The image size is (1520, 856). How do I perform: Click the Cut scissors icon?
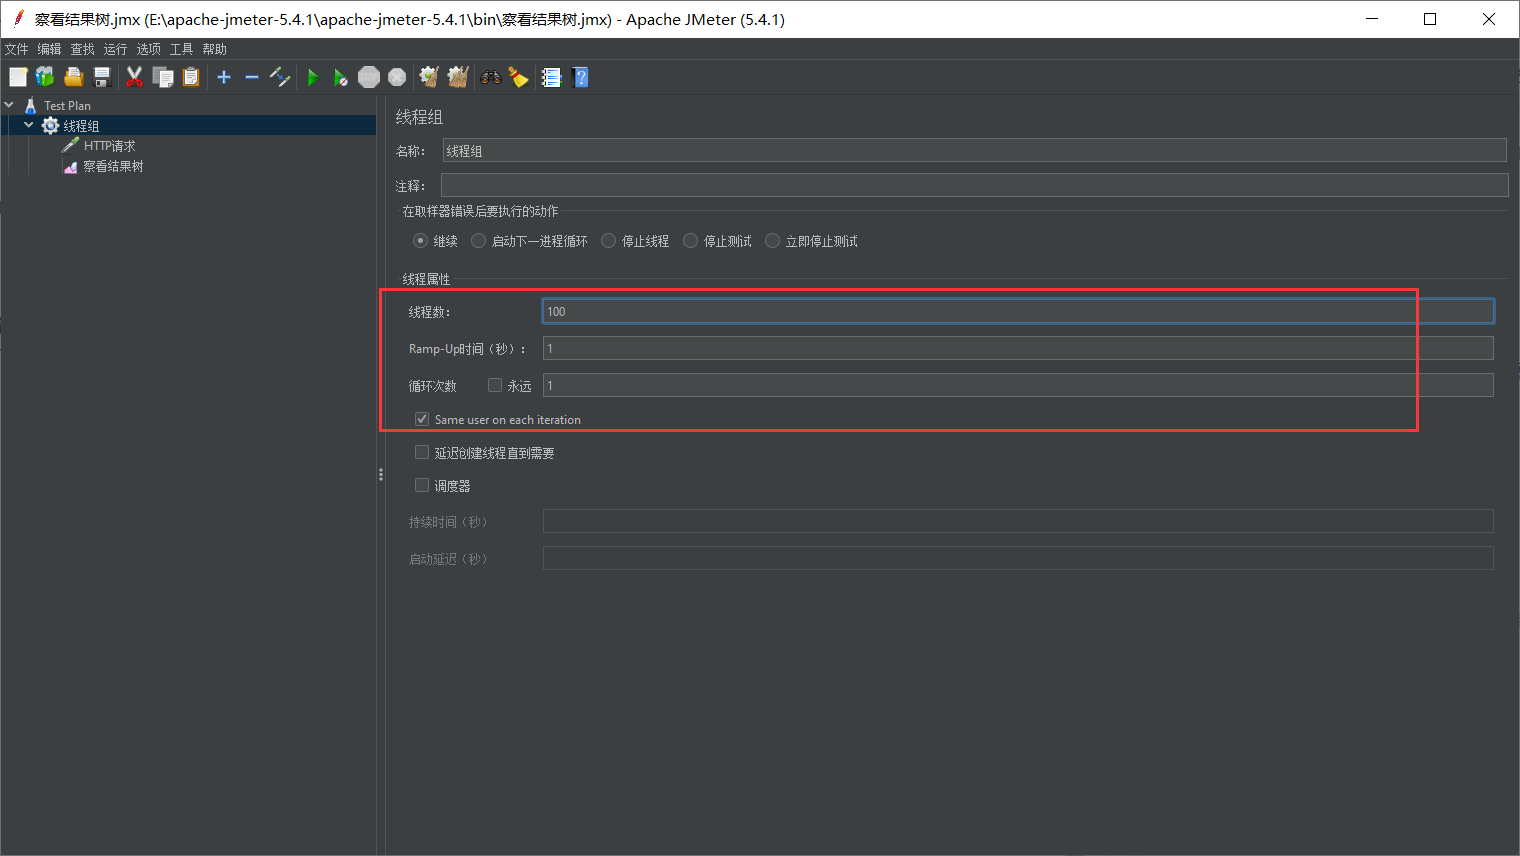pos(134,77)
